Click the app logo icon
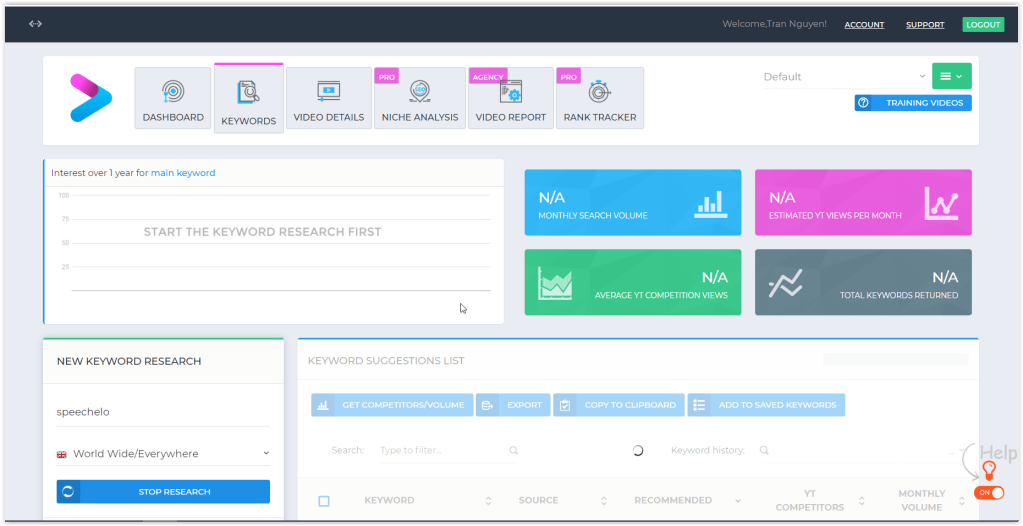The width and height of the screenshot is (1023, 526). click(91, 98)
